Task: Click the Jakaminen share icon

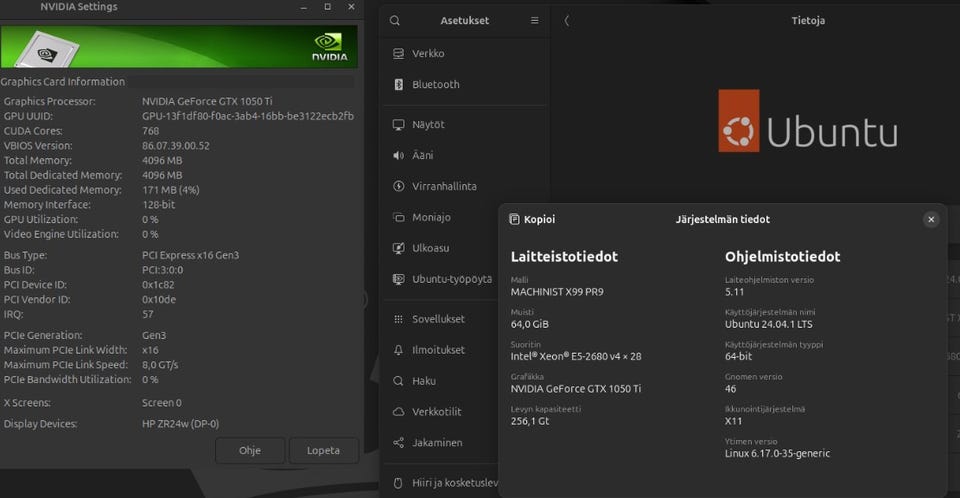Action: (399, 442)
